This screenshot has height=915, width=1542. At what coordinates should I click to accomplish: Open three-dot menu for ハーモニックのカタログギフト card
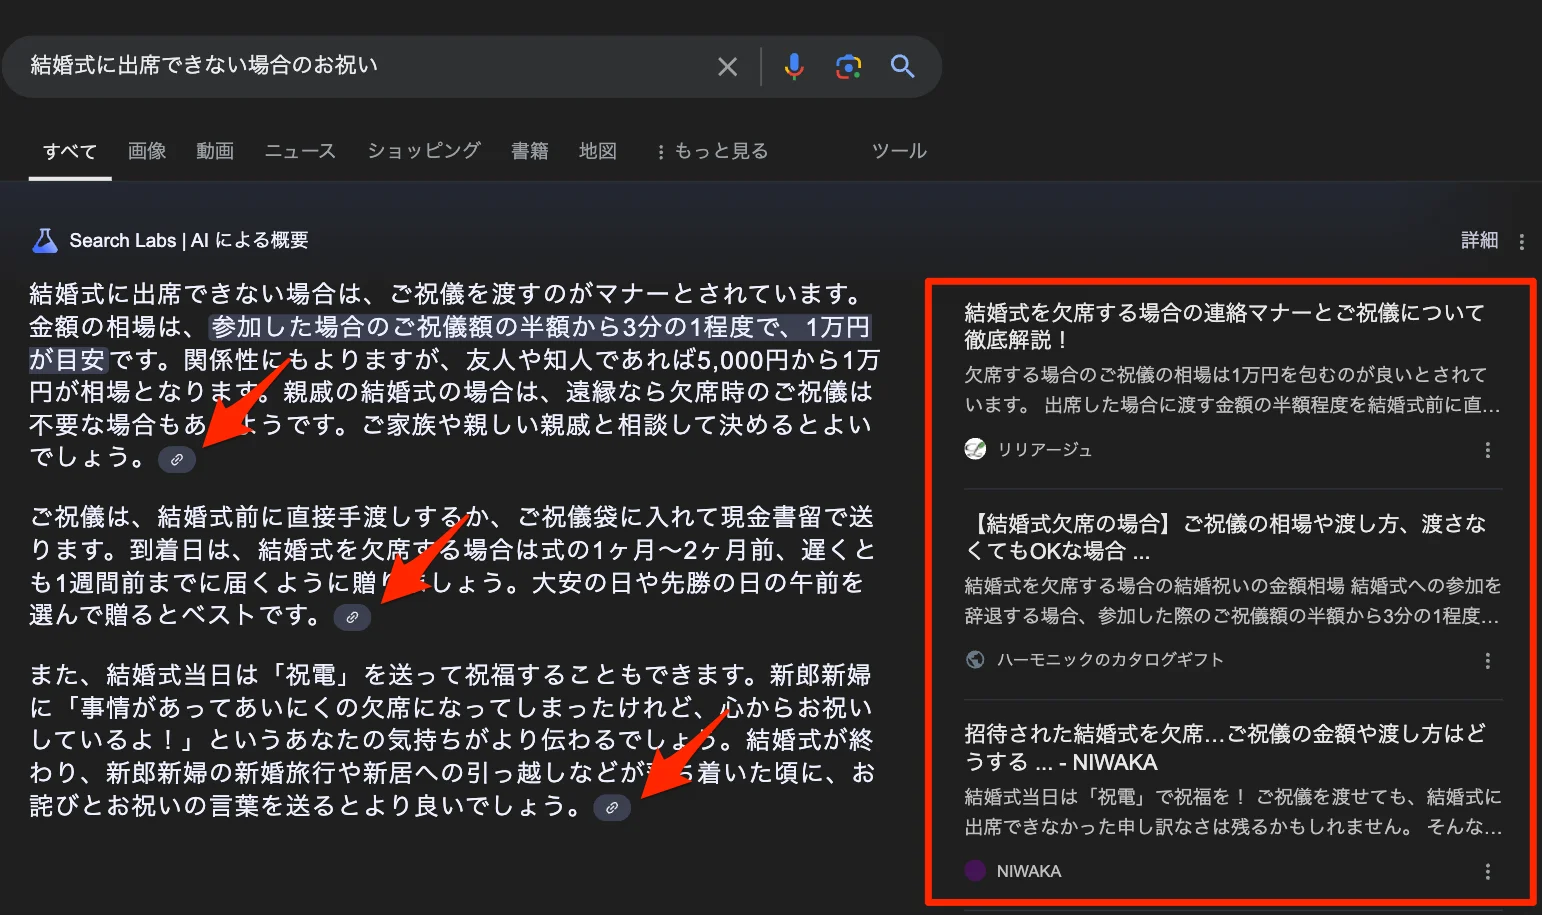pos(1487,661)
